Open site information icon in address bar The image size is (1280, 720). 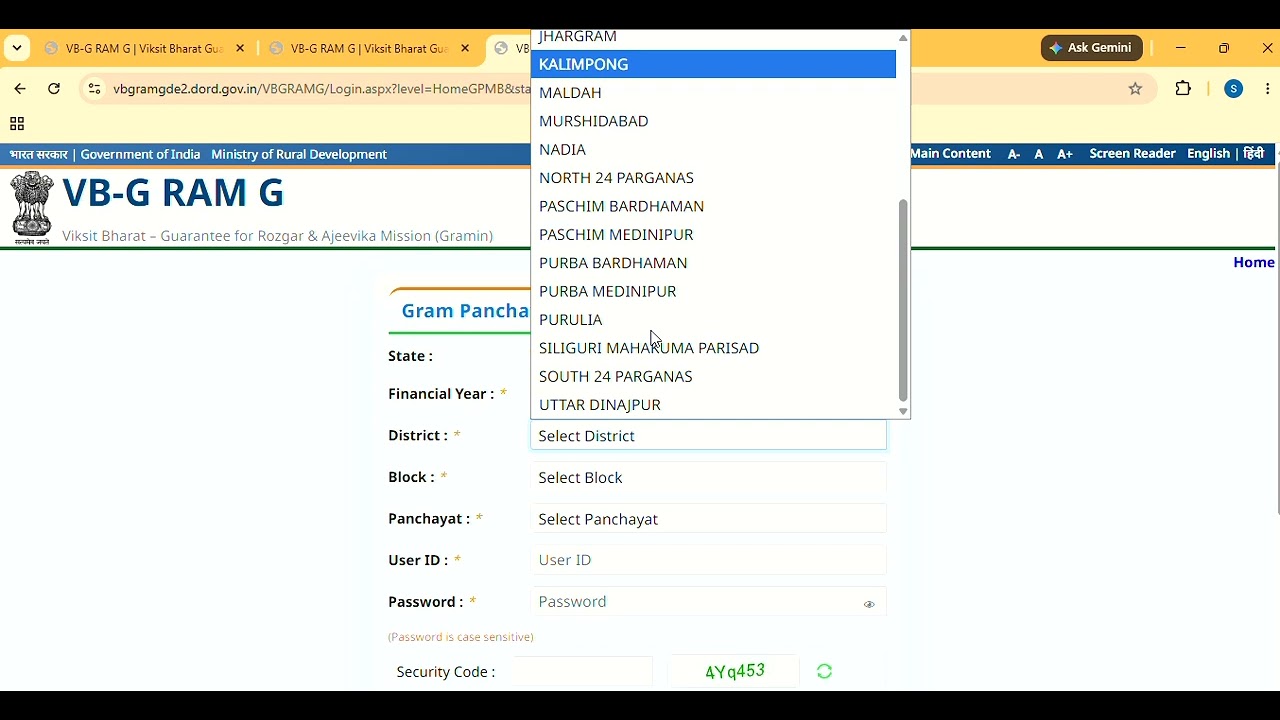click(x=94, y=89)
